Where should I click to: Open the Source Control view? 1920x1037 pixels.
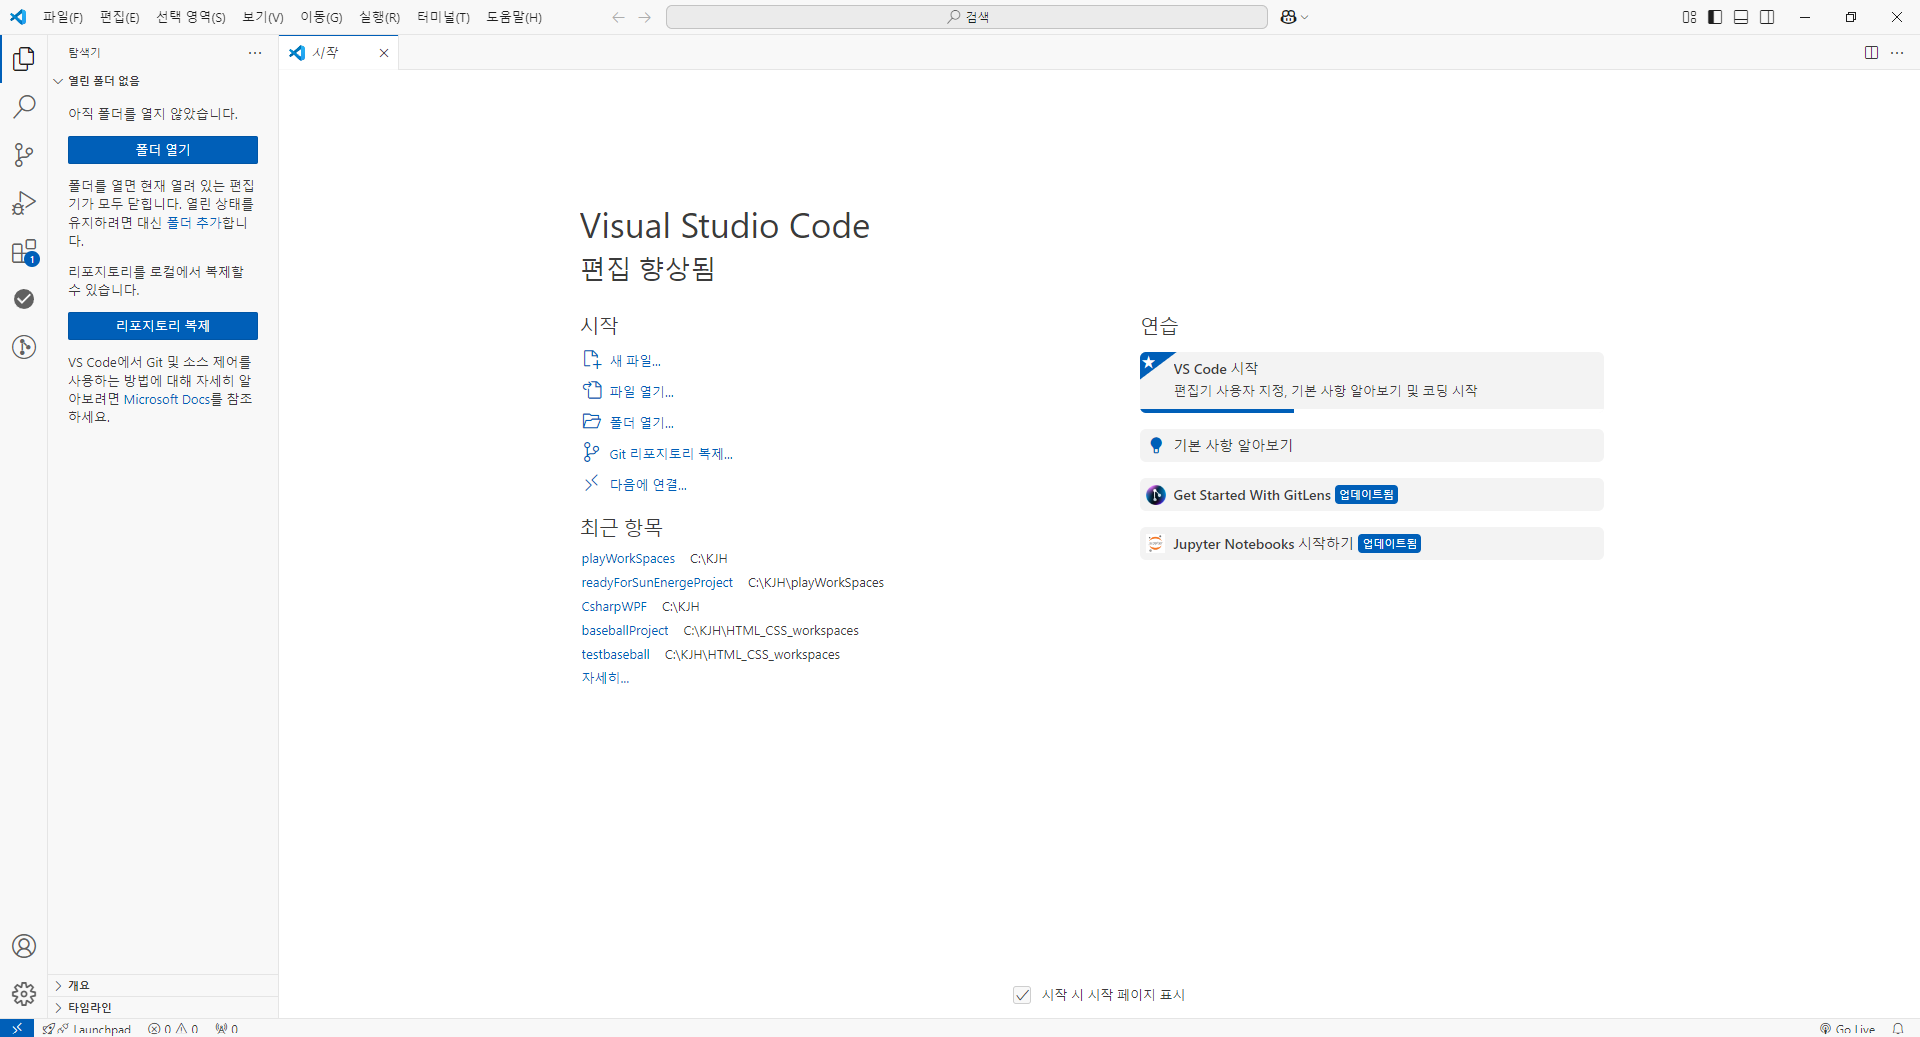point(24,155)
